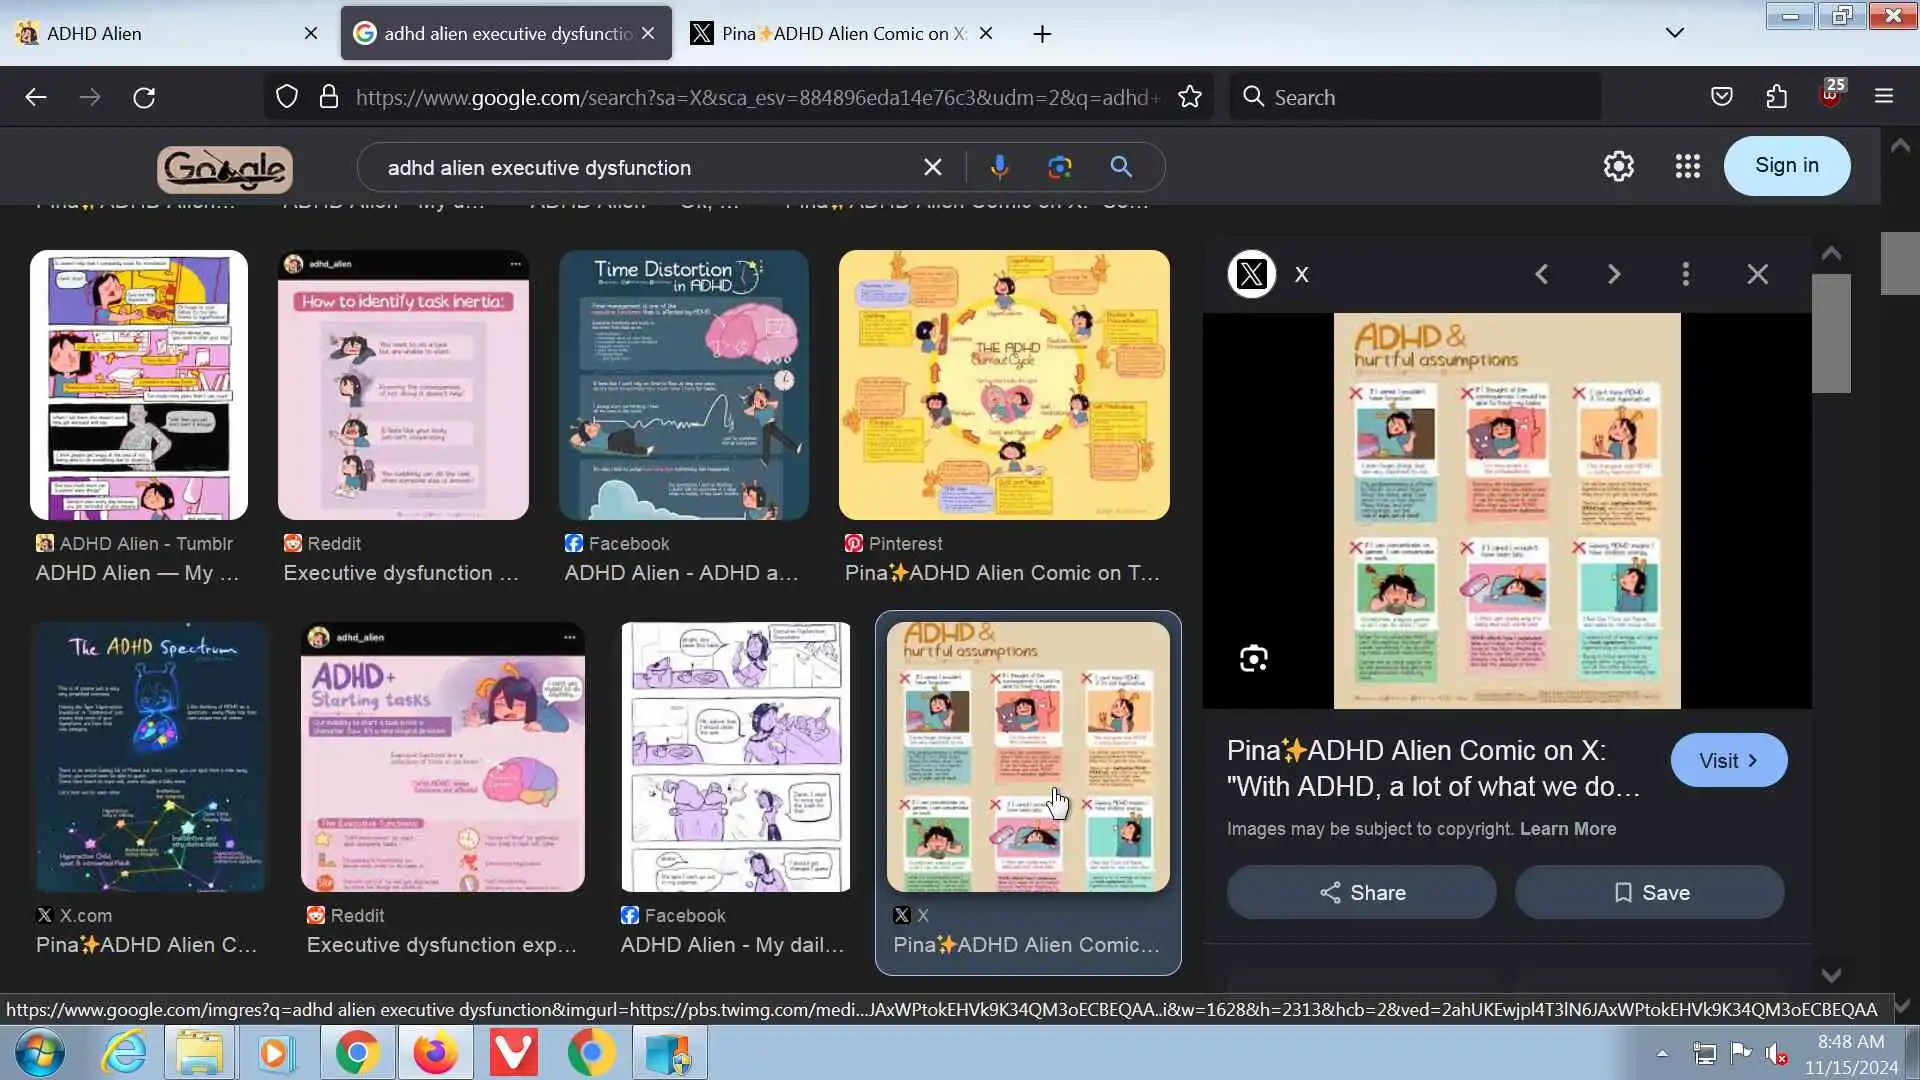Click the Google search magnifier icon

pyautogui.click(x=1121, y=167)
